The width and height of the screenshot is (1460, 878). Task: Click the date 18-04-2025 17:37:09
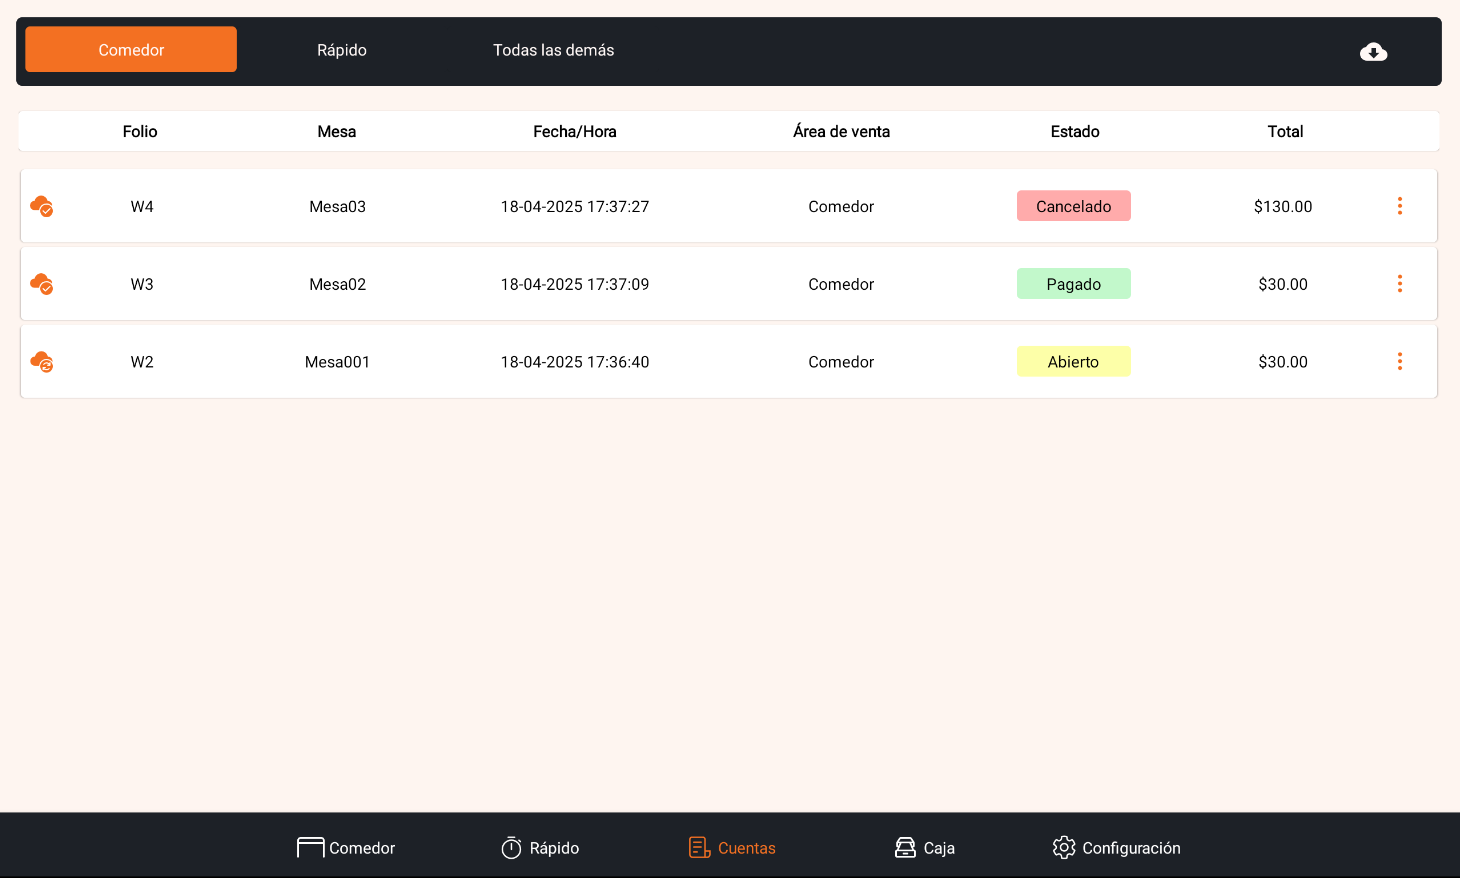(x=575, y=285)
